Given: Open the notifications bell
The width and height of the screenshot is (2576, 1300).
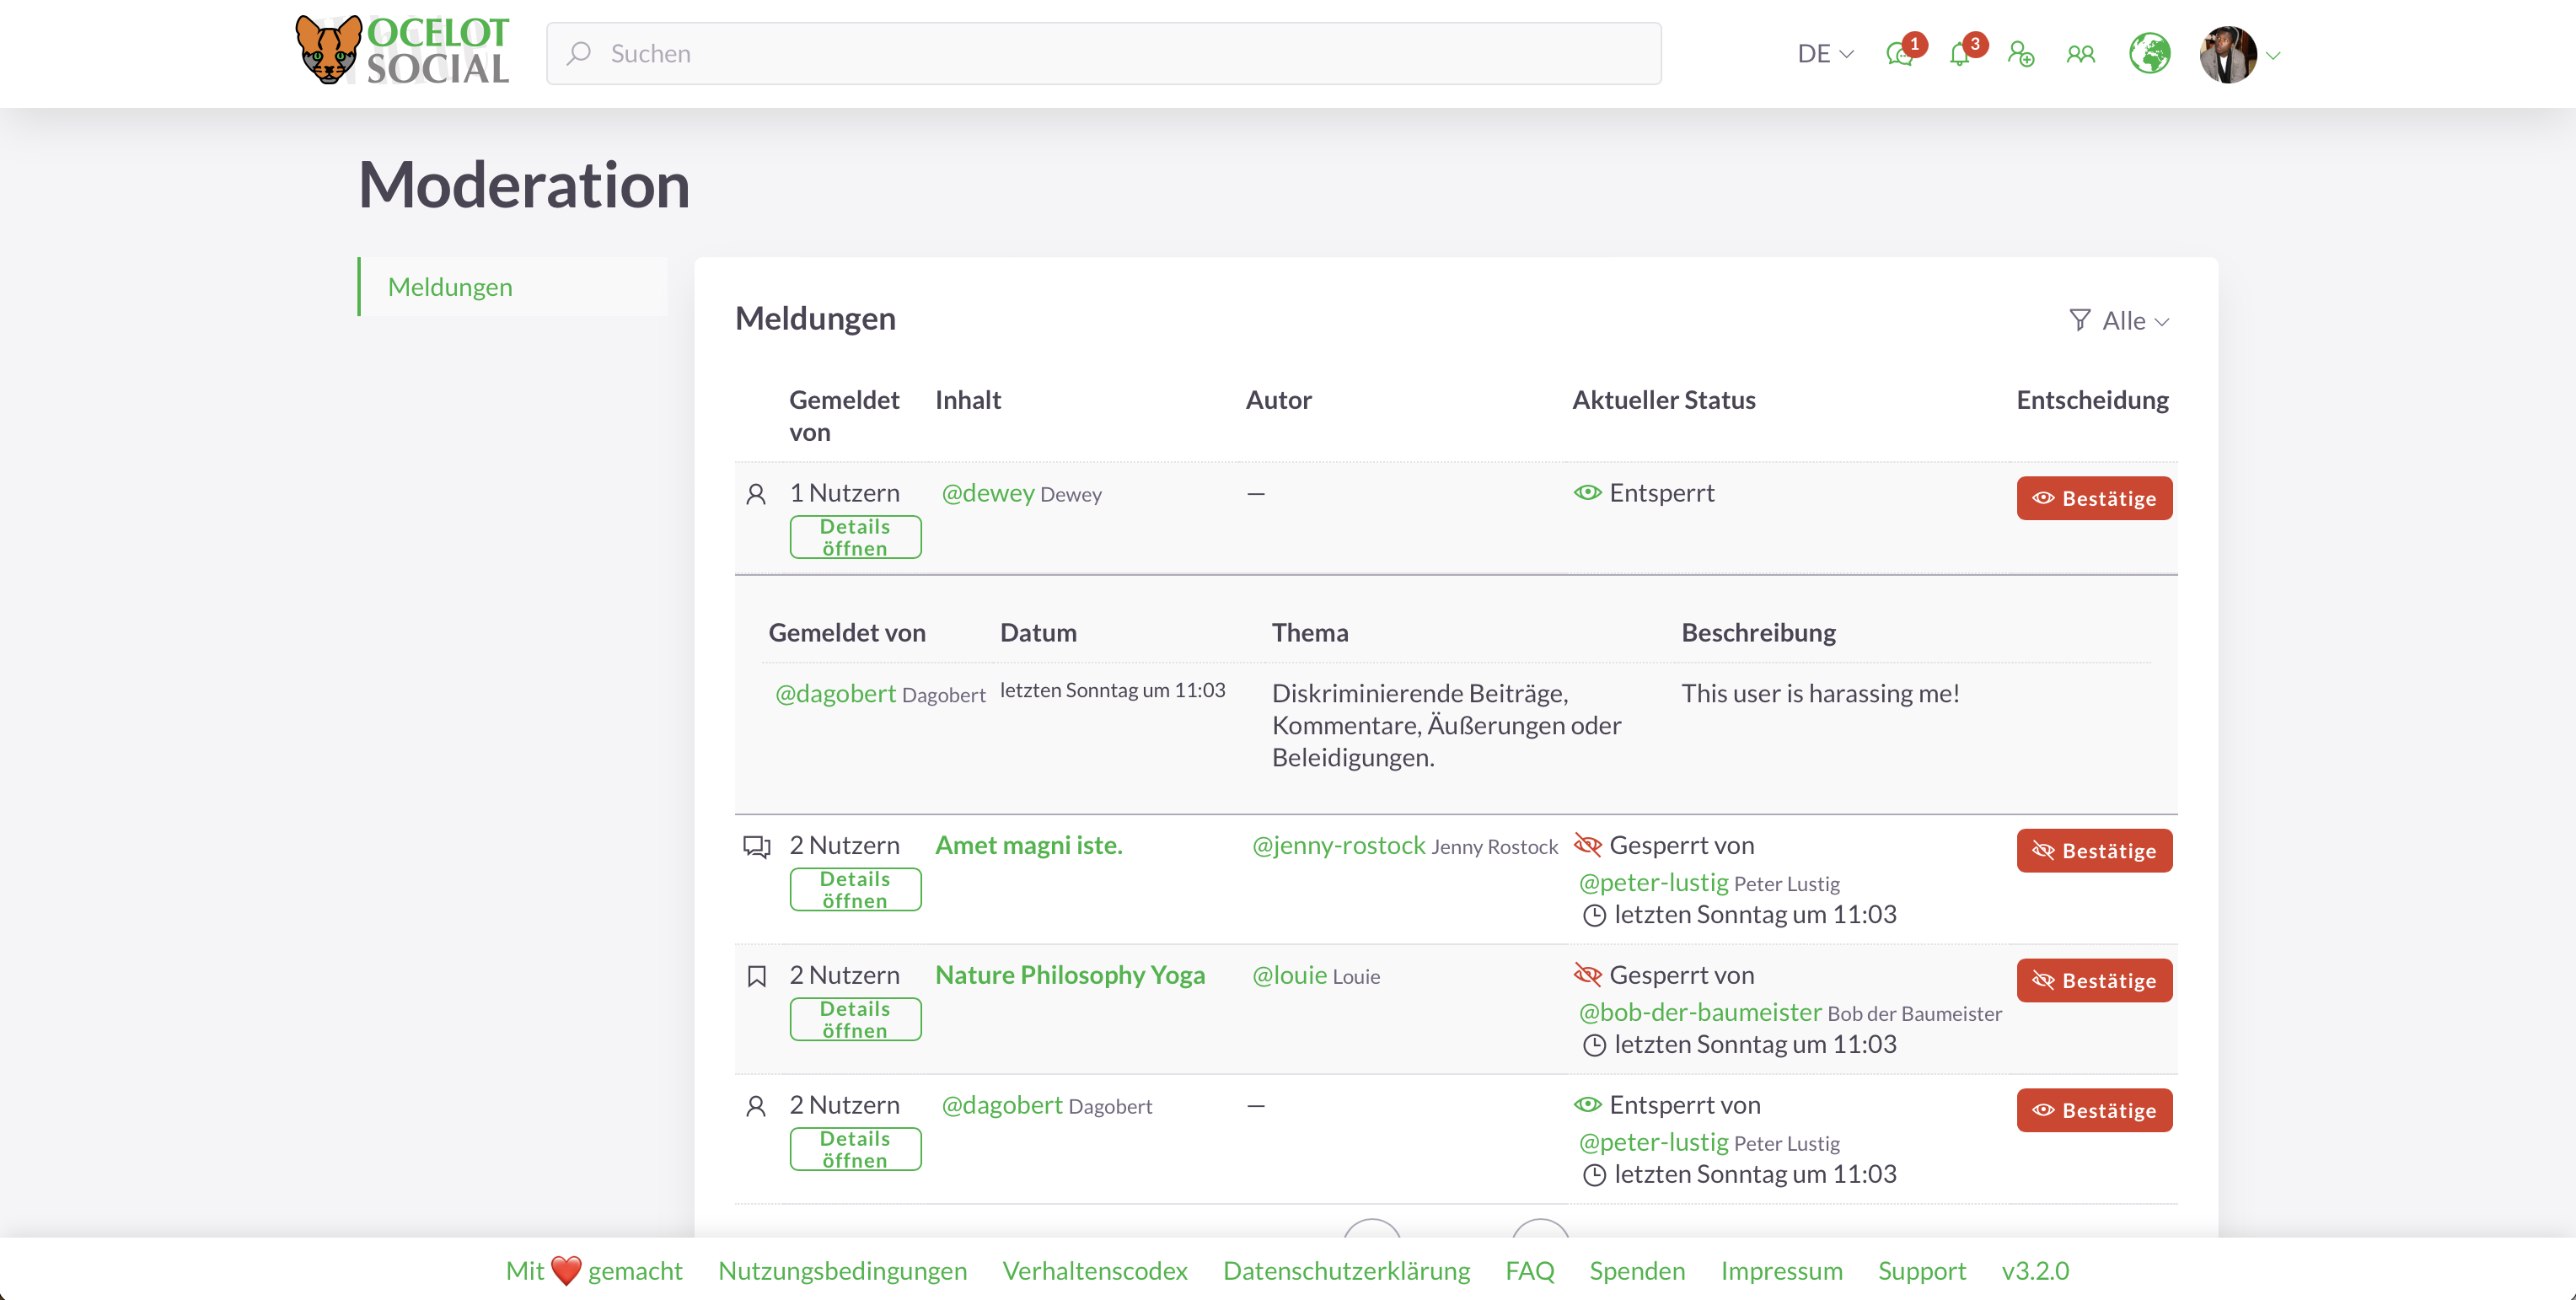Looking at the screenshot, I should [1960, 54].
